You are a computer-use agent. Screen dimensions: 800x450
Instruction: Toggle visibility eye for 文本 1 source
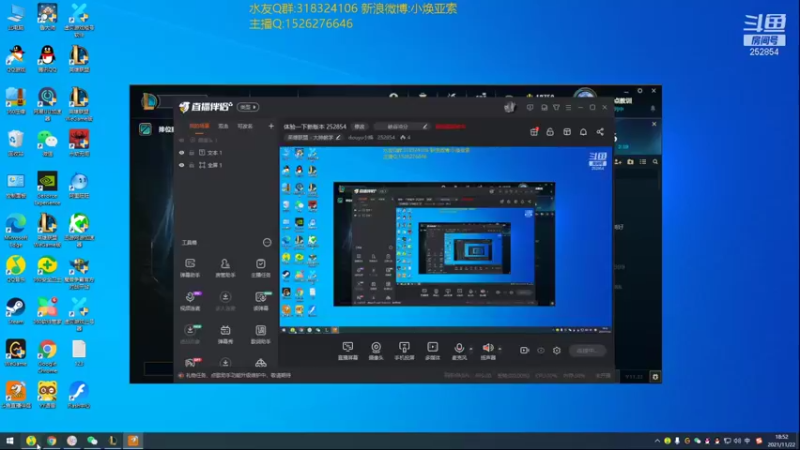click(x=181, y=153)
